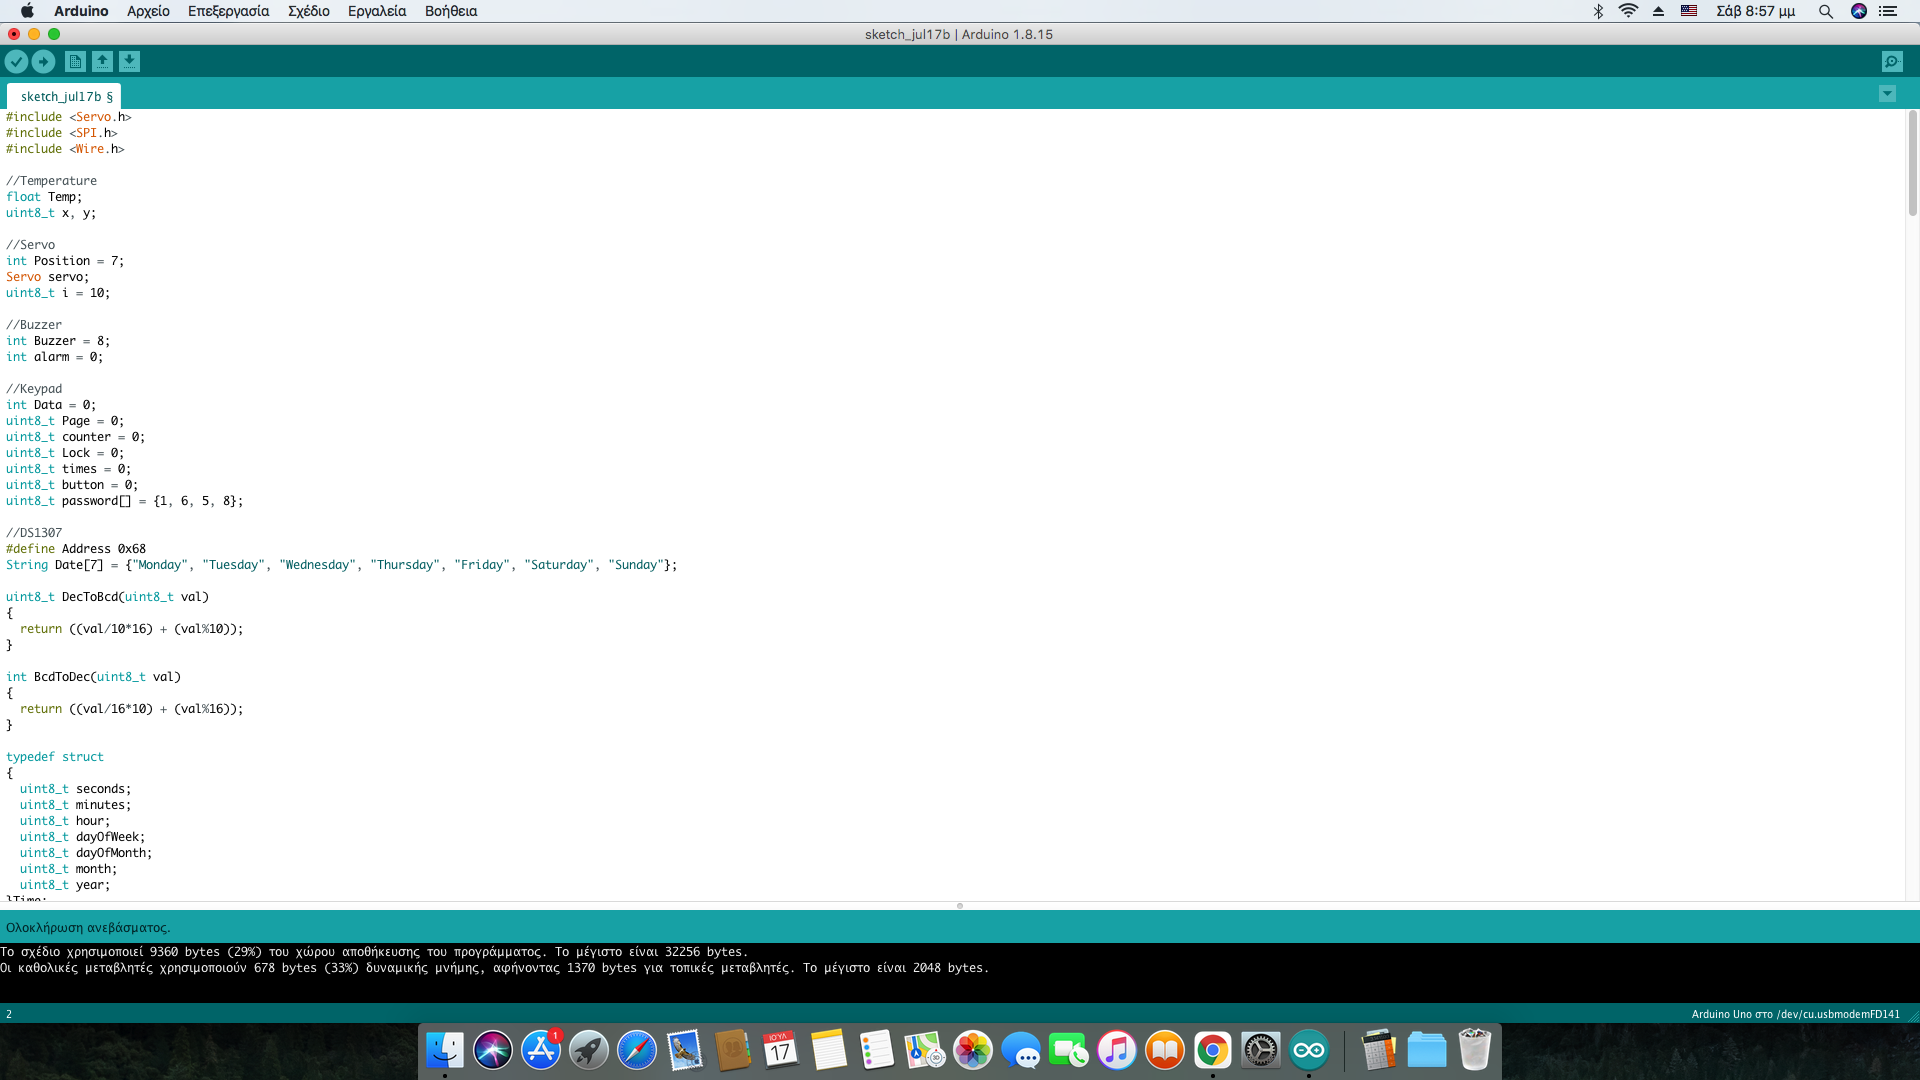The width and height of the screenshot is (1920, 1080).
Task: Click the Upload (arrow) toolbar button
Action: (43, 62)
